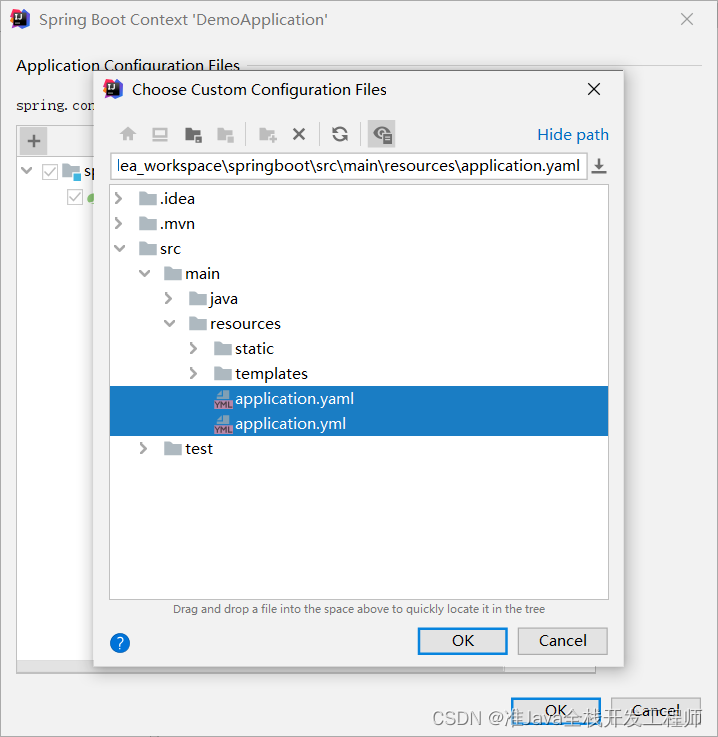Open the help question mark icon
Image resolution: width=718 pixels, height=737 pixels.
[120, 643]
